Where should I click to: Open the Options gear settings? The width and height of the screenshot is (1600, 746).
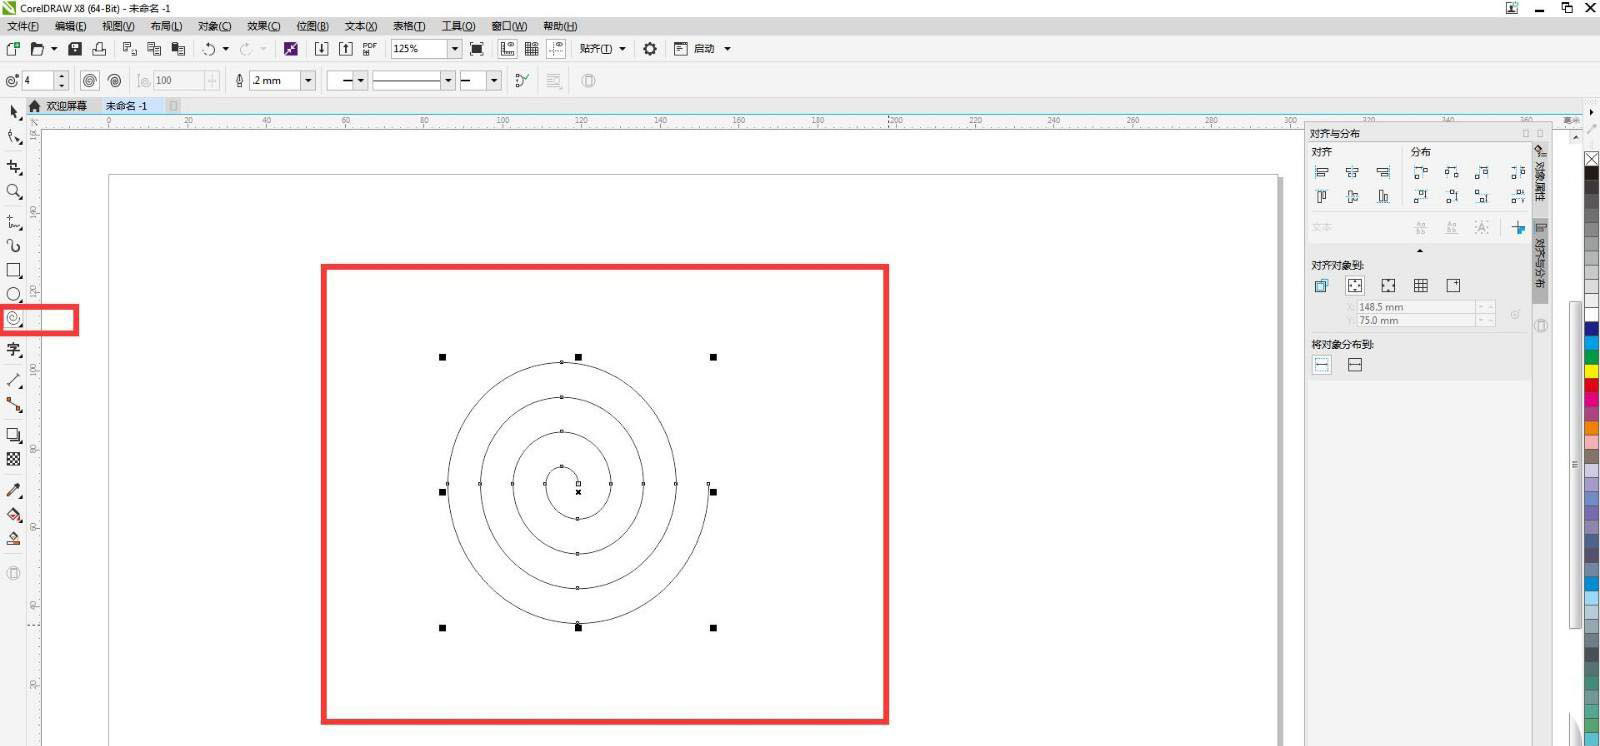(650, 48)
